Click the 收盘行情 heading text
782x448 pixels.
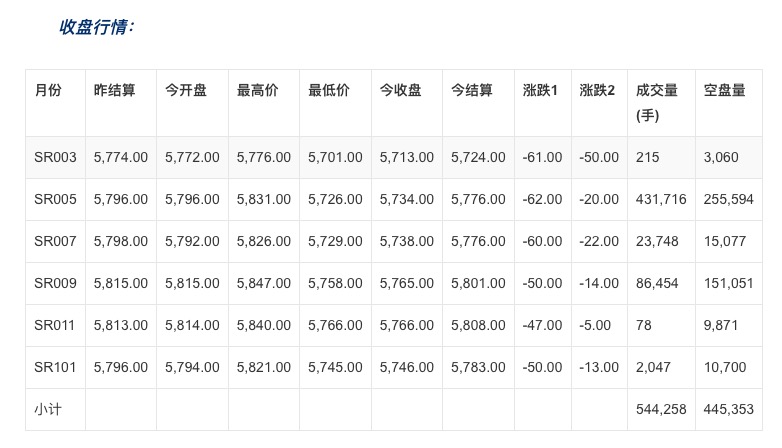coord(96,27)
